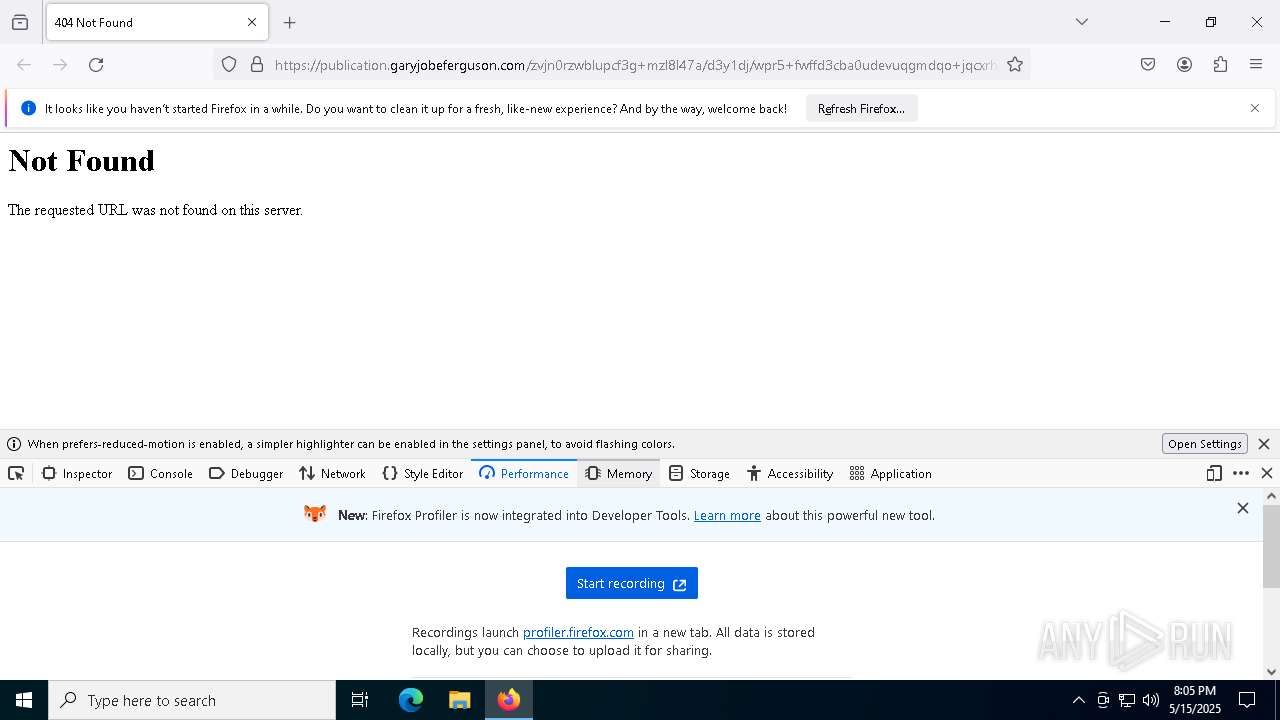The image size is (1280, 720).
Task: Switch to the Memory tab
Action: click(619, 474)
